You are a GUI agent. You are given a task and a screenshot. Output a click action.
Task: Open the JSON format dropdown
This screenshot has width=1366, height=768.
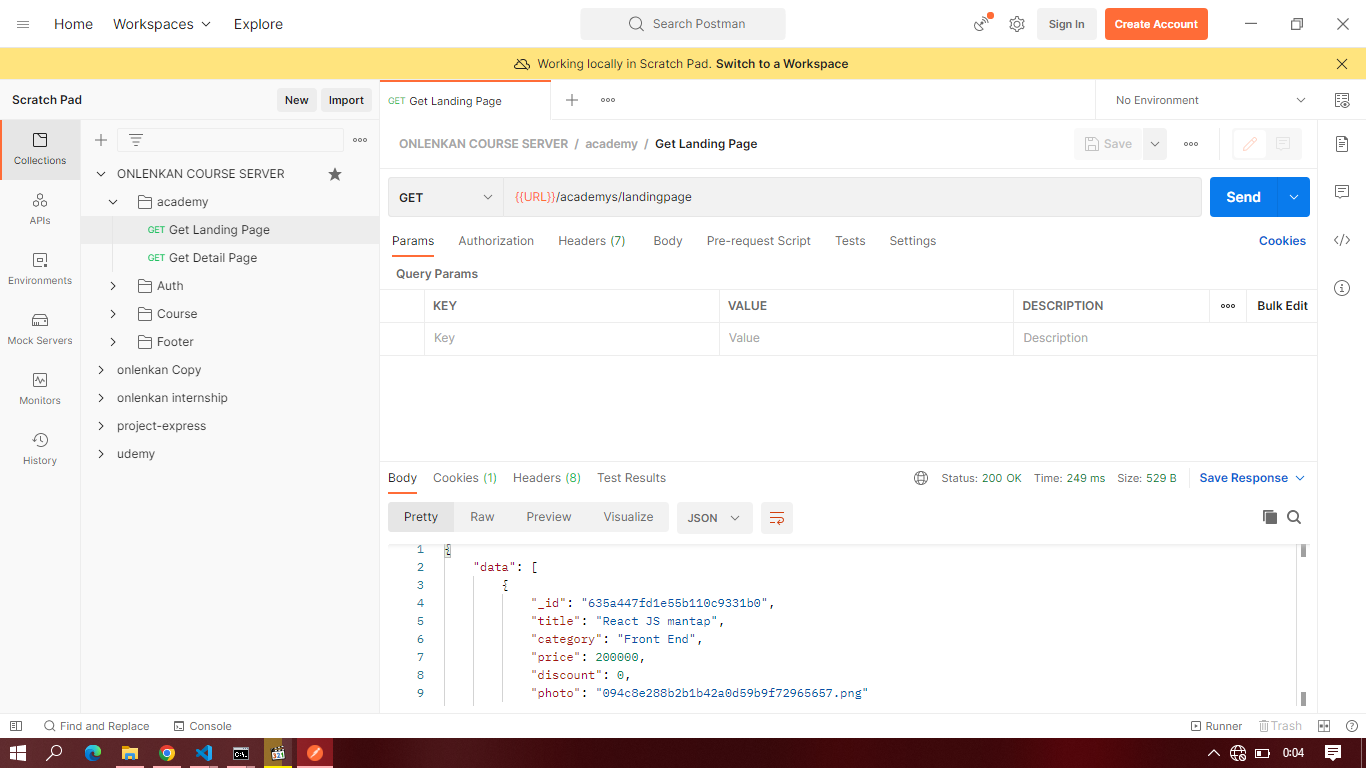point(715,518)
